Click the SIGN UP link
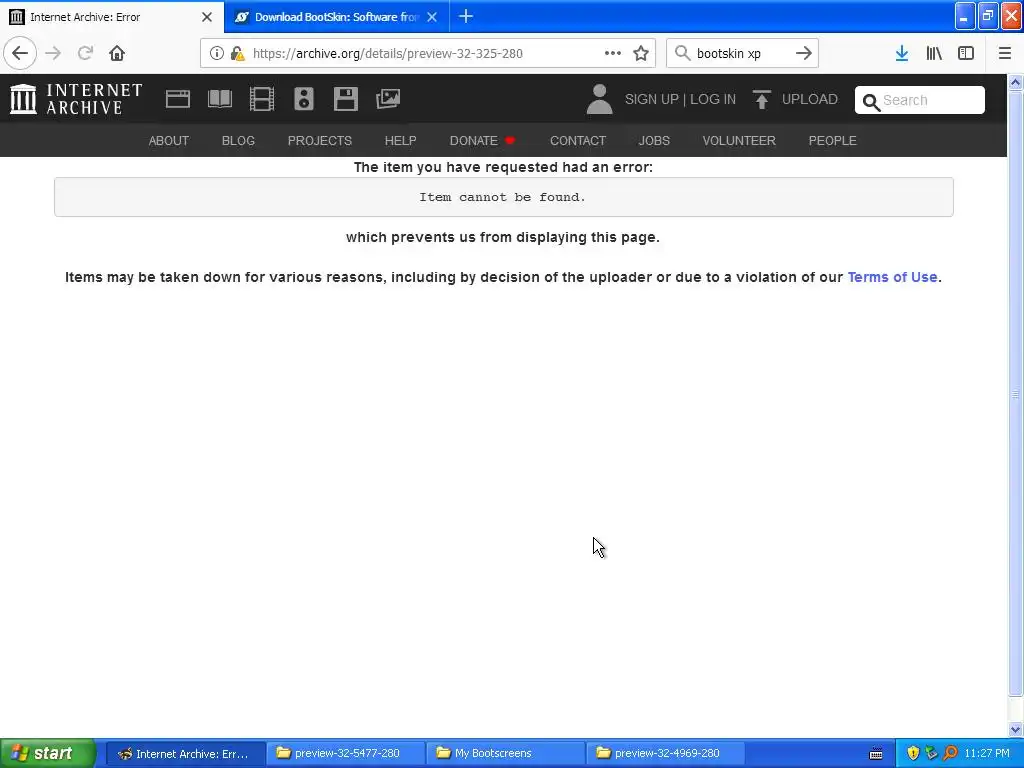The image size is (1024, 768). [x=652, y=99]
